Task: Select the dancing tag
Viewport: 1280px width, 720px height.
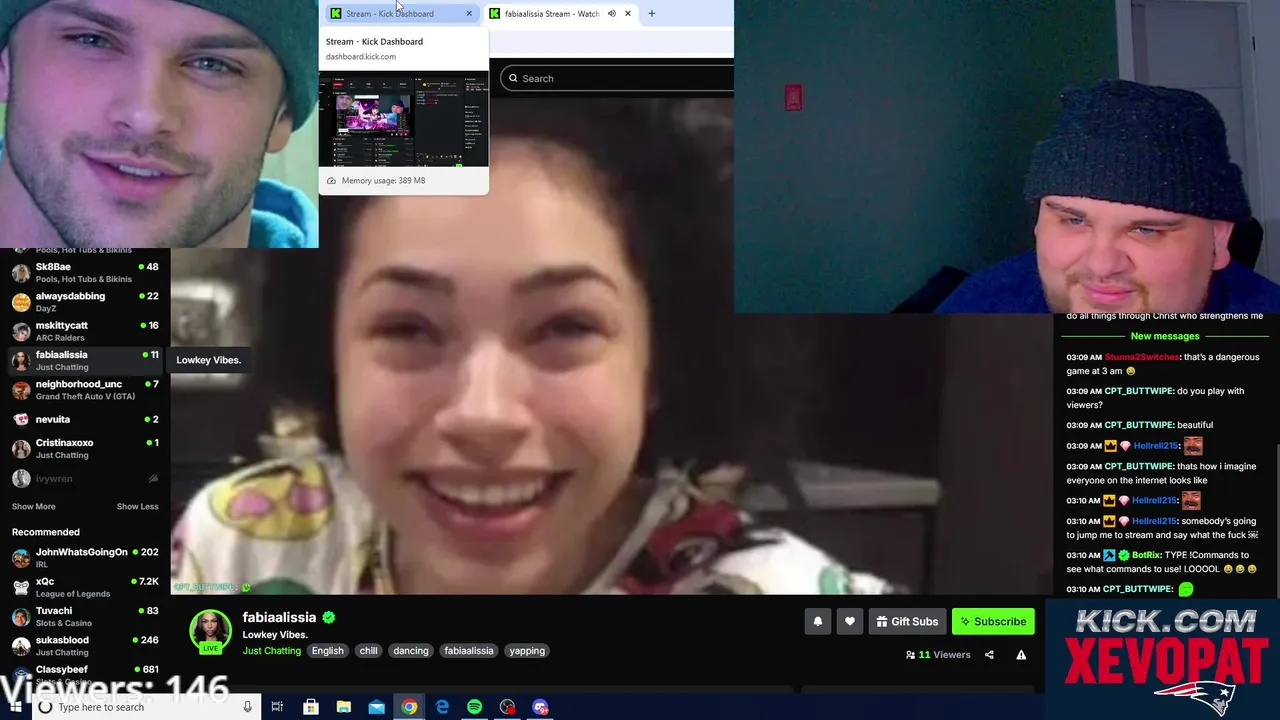Action: (x=410, y=651)
